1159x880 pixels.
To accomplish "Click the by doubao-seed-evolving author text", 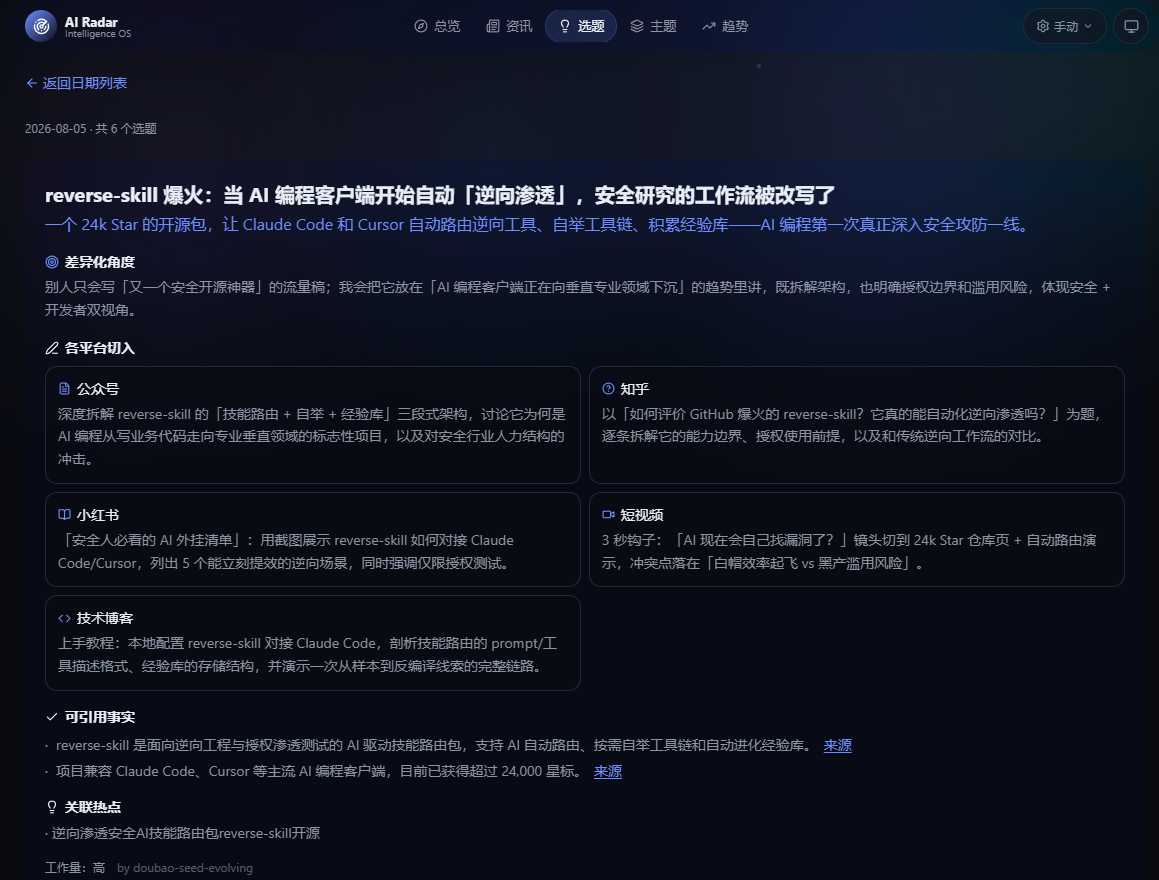I will (x=185, y=868).
